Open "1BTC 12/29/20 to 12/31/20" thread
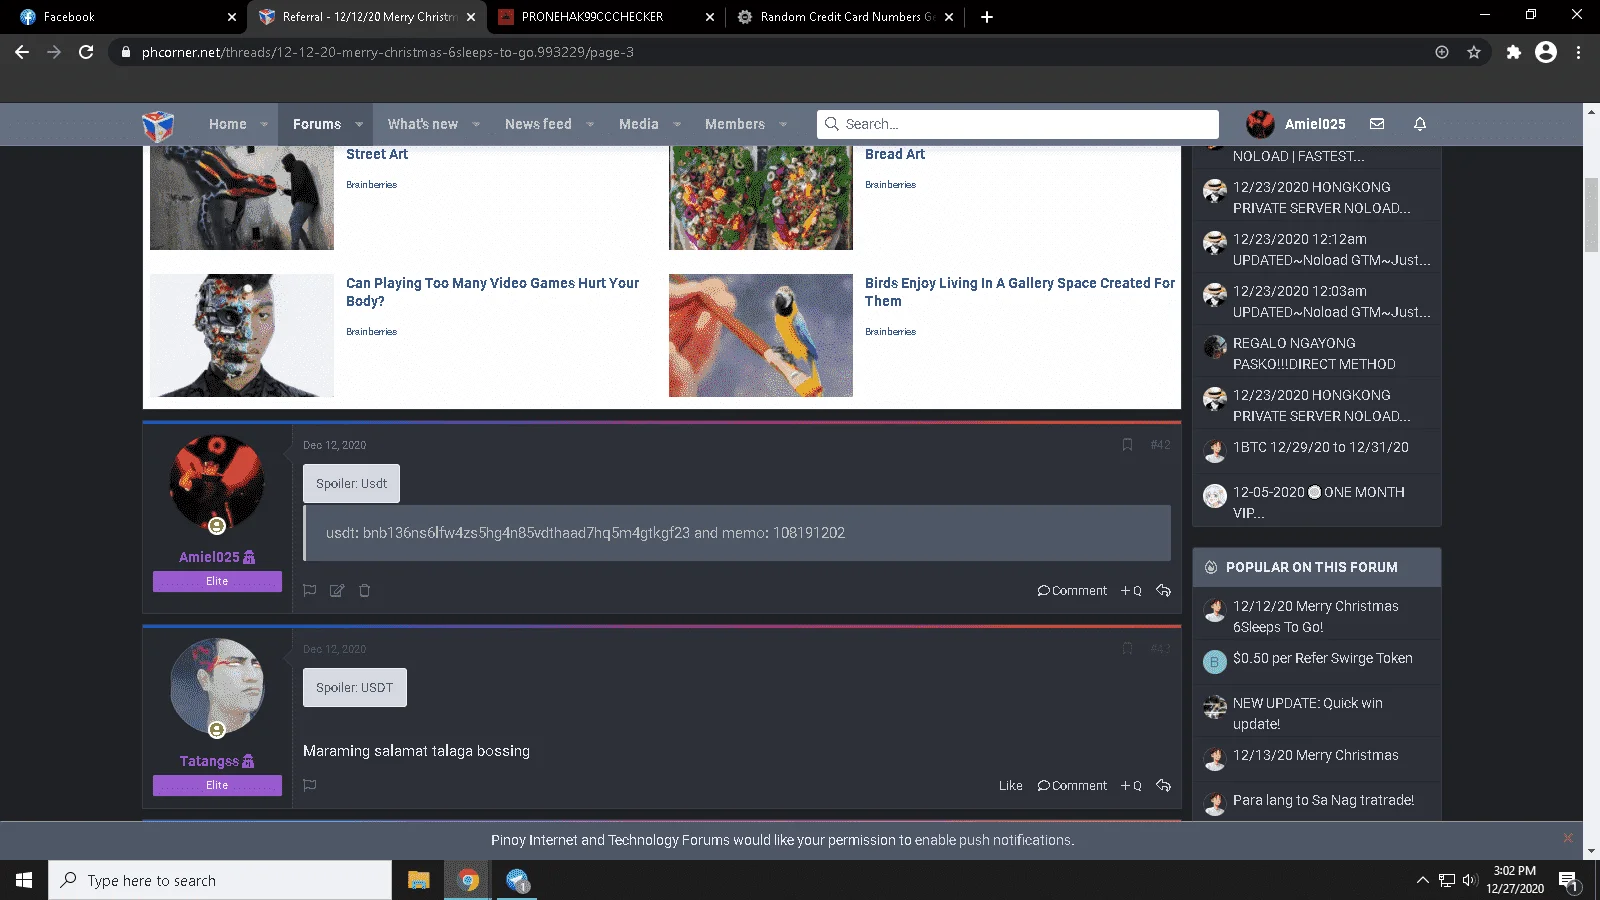The height and width of the screenshot is (900, 1600). [1320, 447]
